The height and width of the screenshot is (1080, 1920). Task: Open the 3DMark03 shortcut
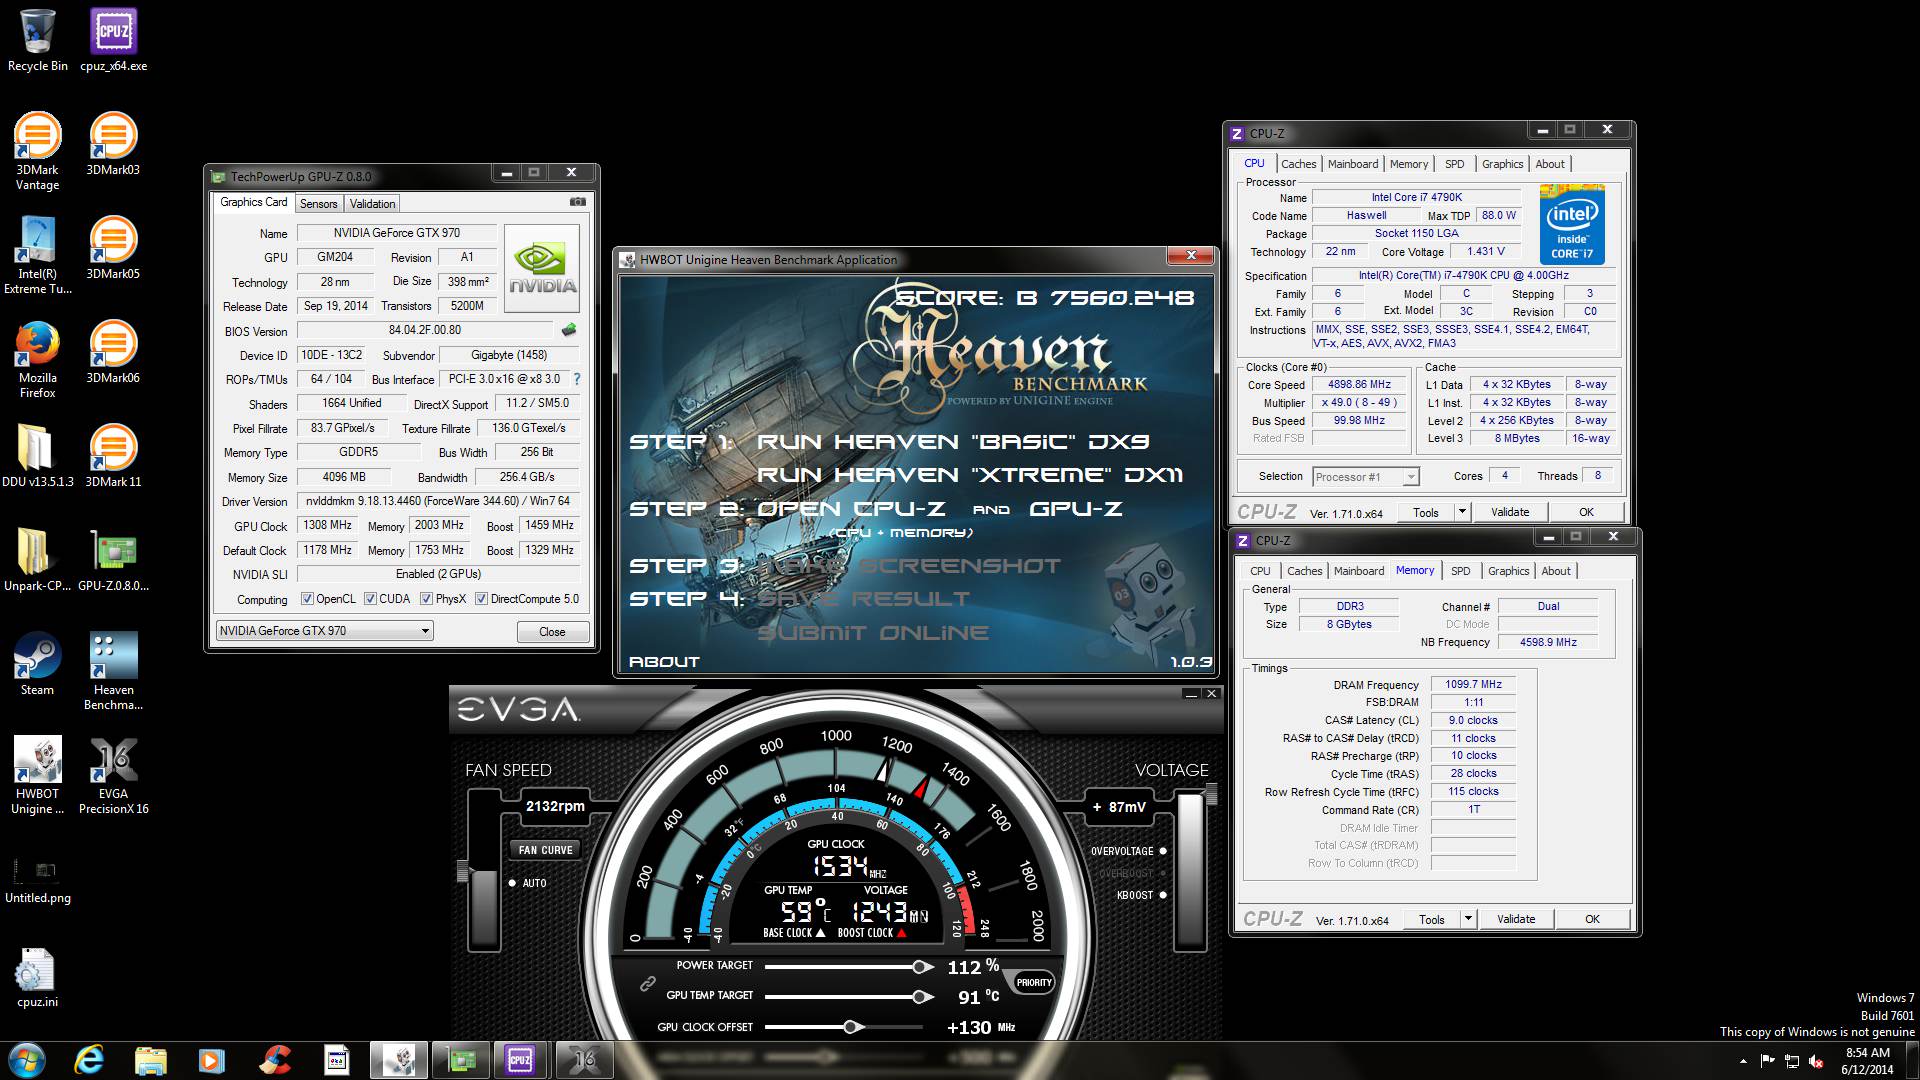113,145
